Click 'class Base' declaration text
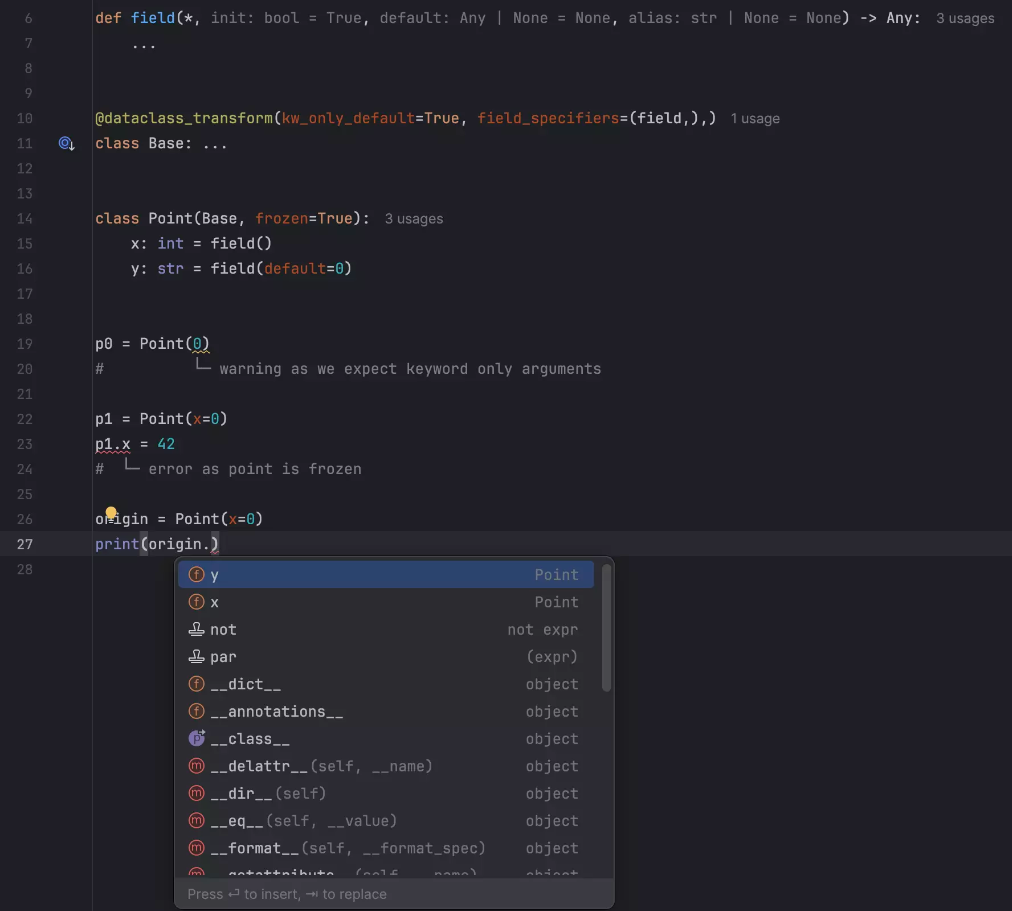The width and height of the screenshot is (1012, 911). click(139, 143)
